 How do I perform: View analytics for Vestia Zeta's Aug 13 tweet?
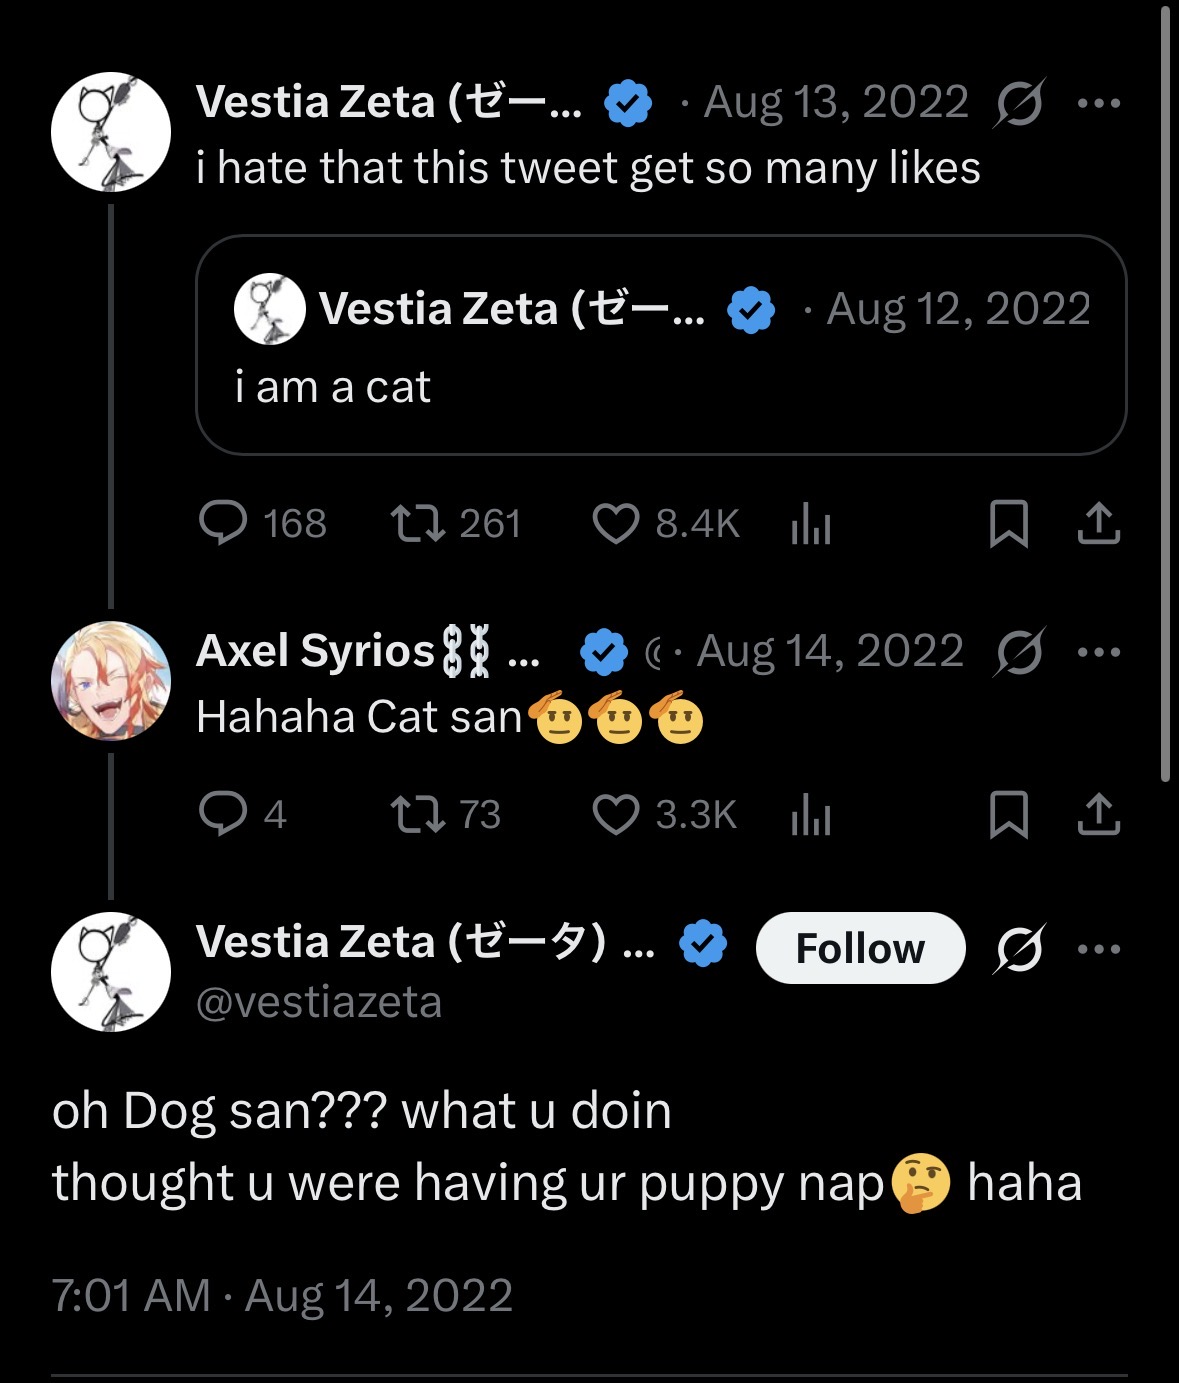pyautogui.click(x=811, y=523)
